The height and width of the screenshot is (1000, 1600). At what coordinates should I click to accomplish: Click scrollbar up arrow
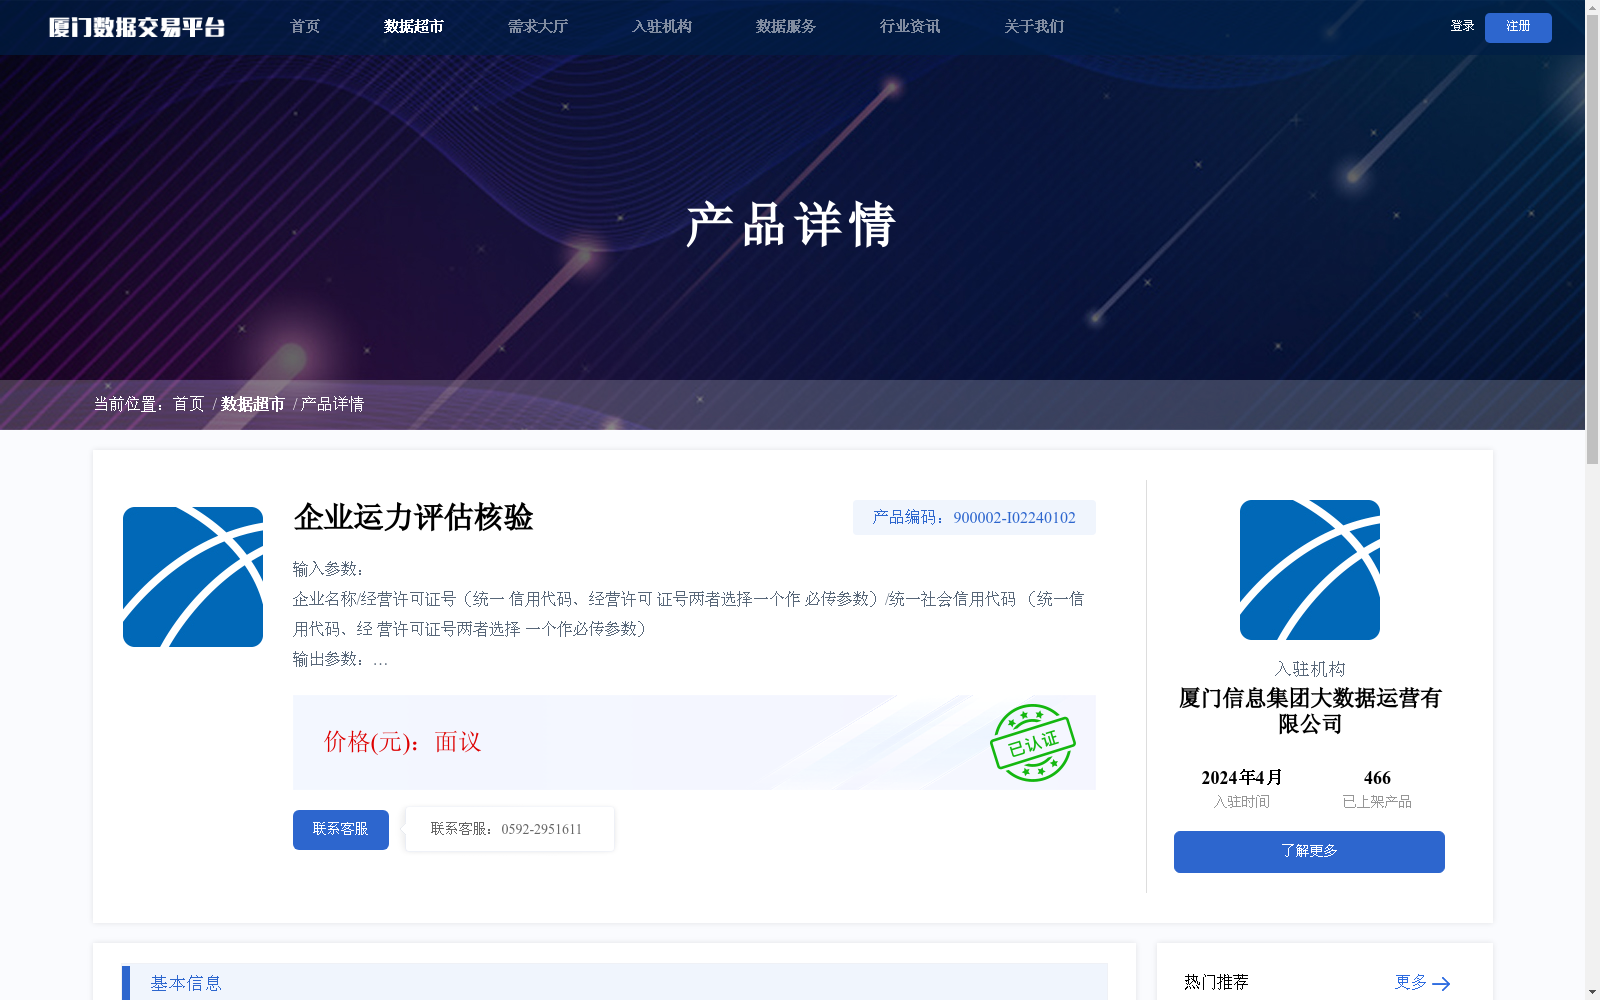[x=1592, y=7]
